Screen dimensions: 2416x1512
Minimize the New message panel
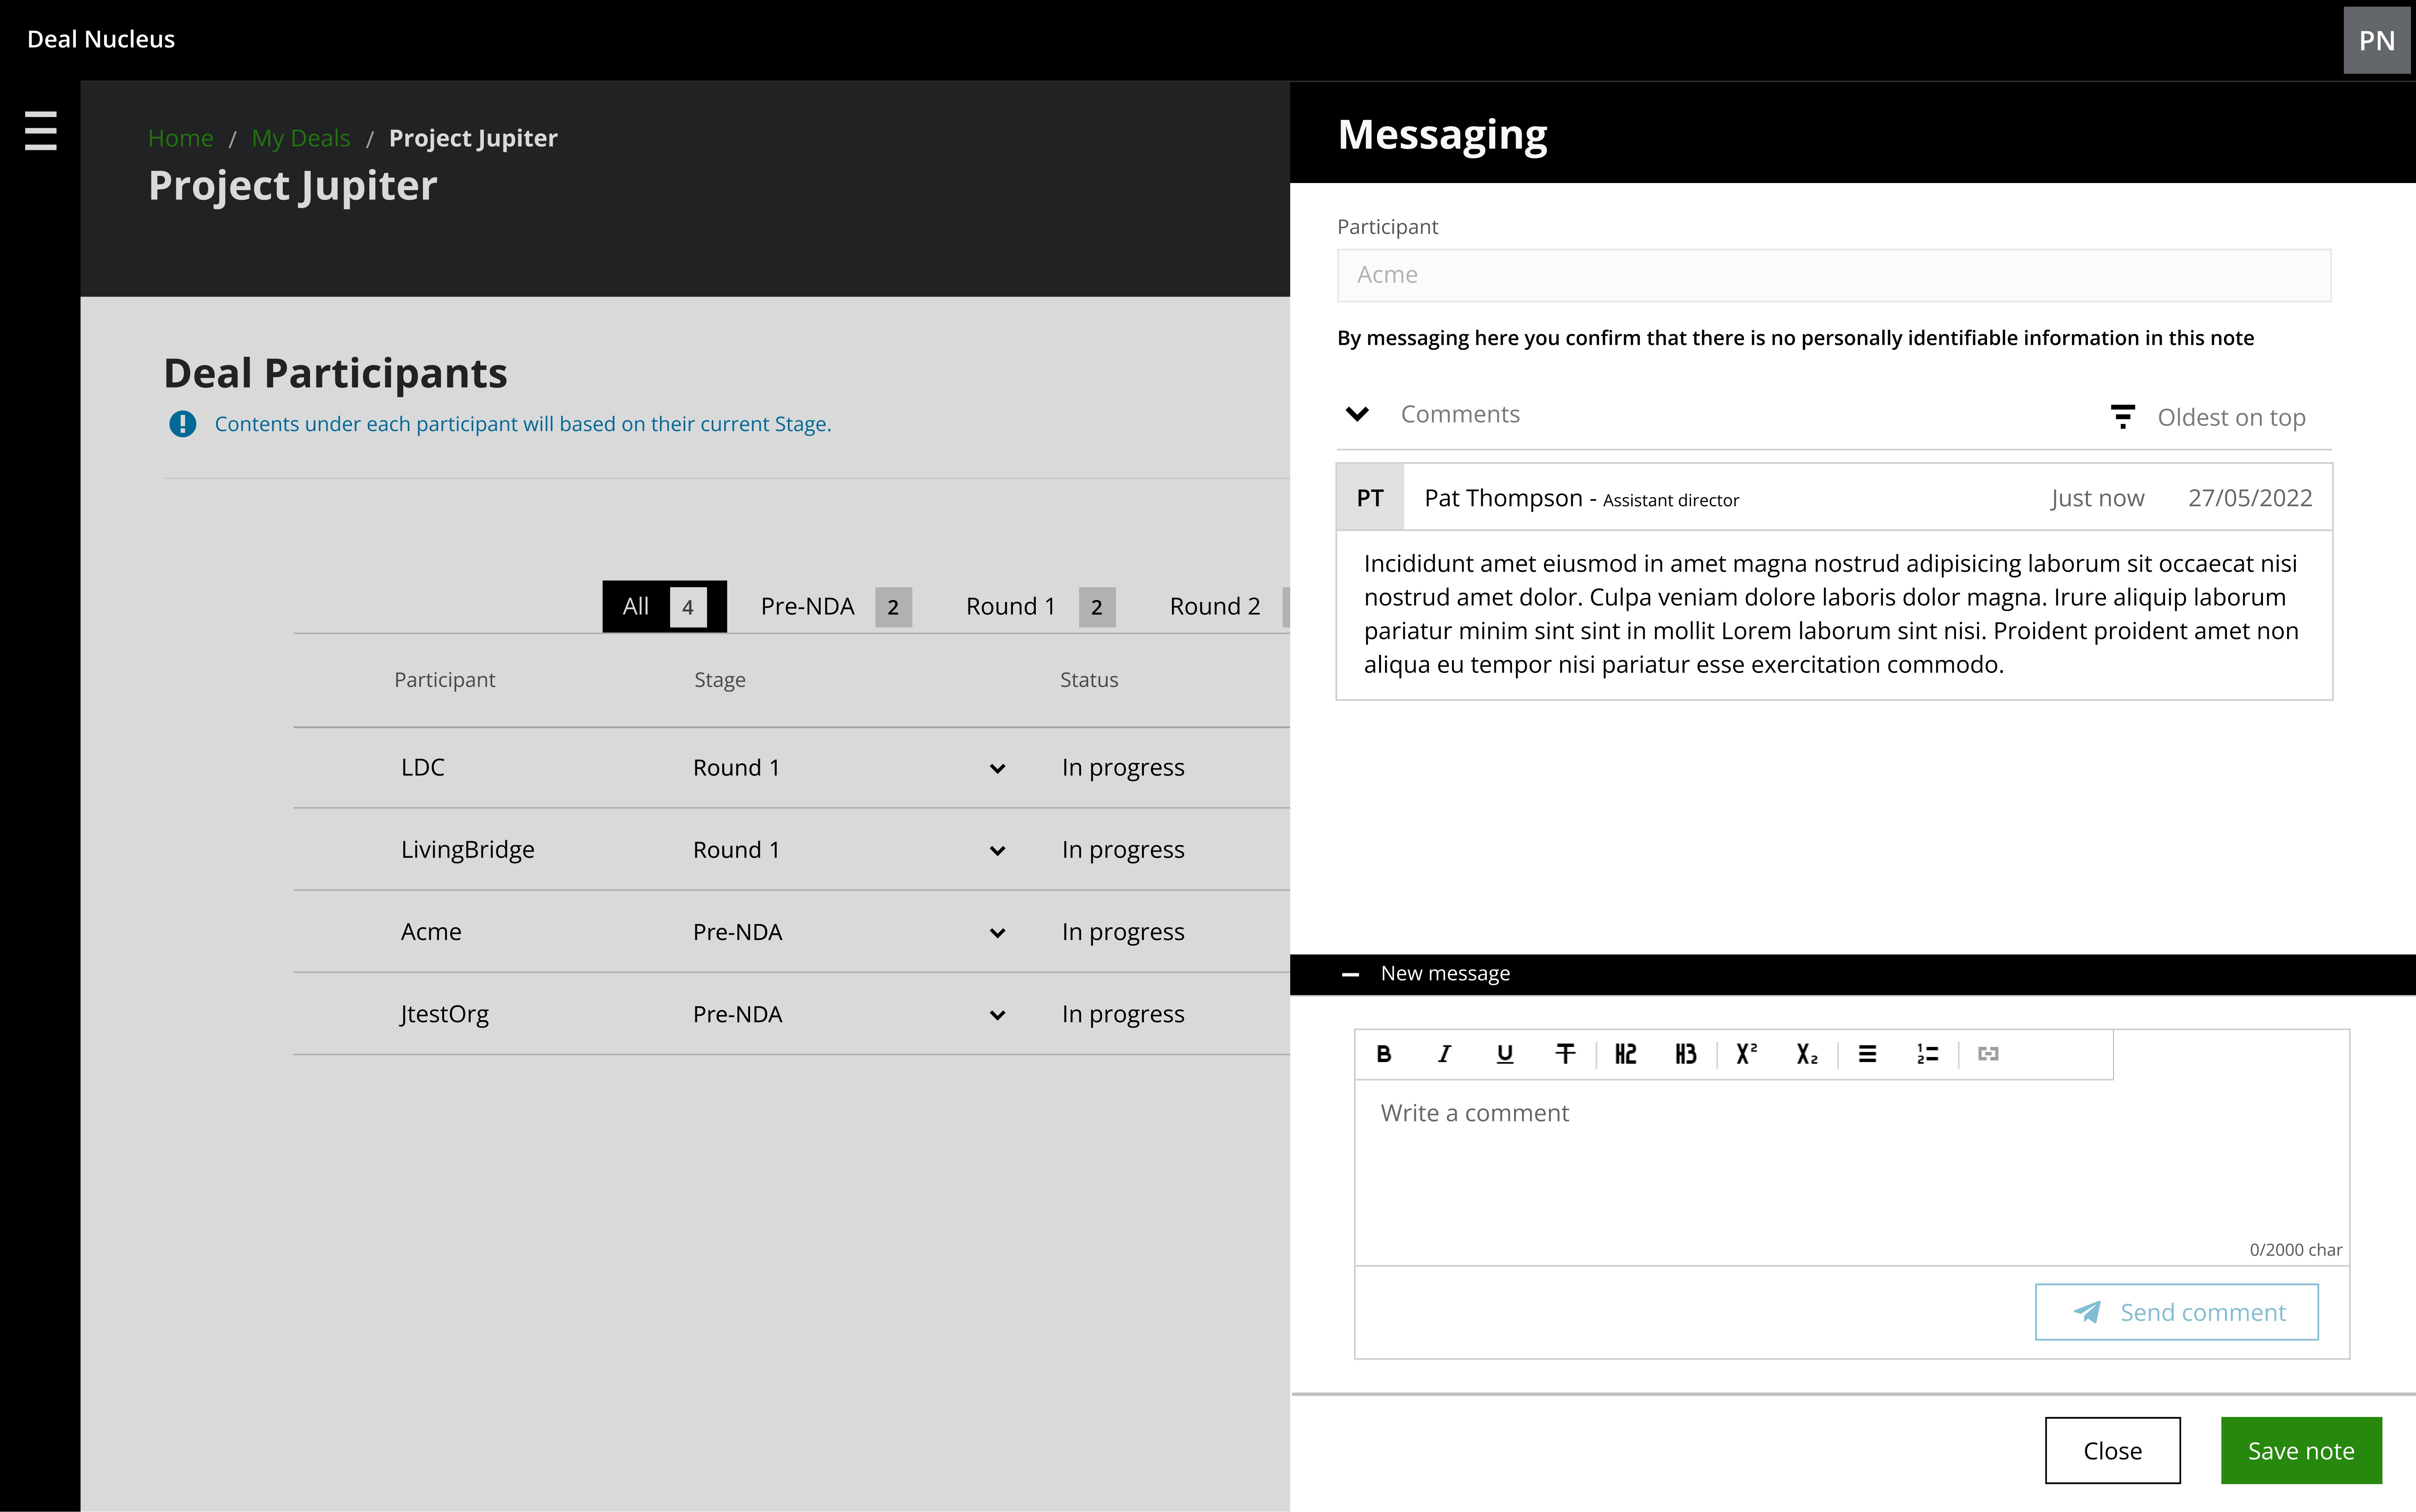click(1350, 974)
